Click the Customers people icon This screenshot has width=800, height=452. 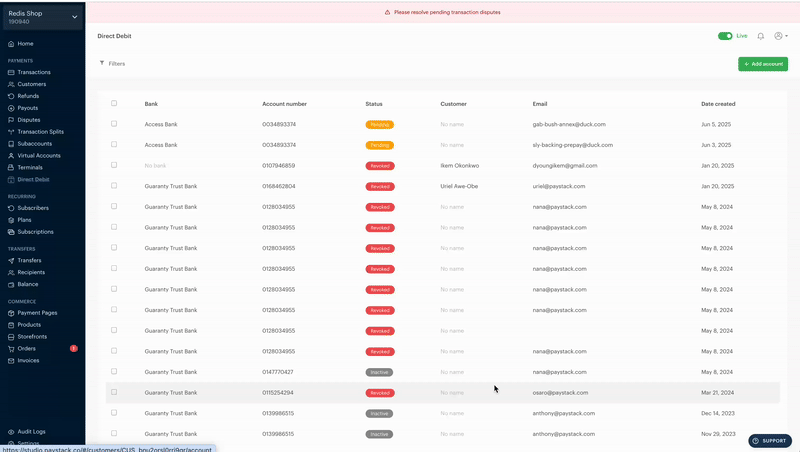11,84
